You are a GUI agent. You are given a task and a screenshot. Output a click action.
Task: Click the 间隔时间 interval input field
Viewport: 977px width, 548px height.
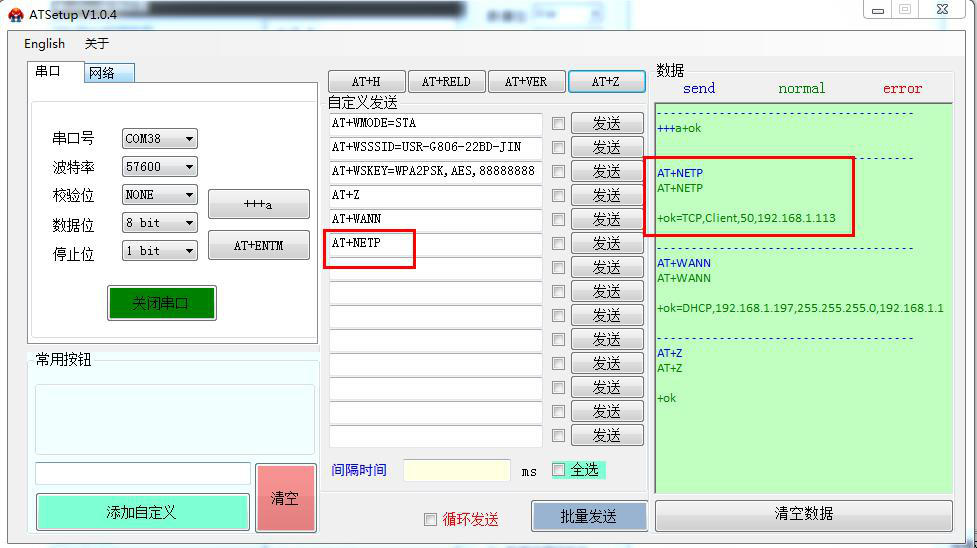456,470
